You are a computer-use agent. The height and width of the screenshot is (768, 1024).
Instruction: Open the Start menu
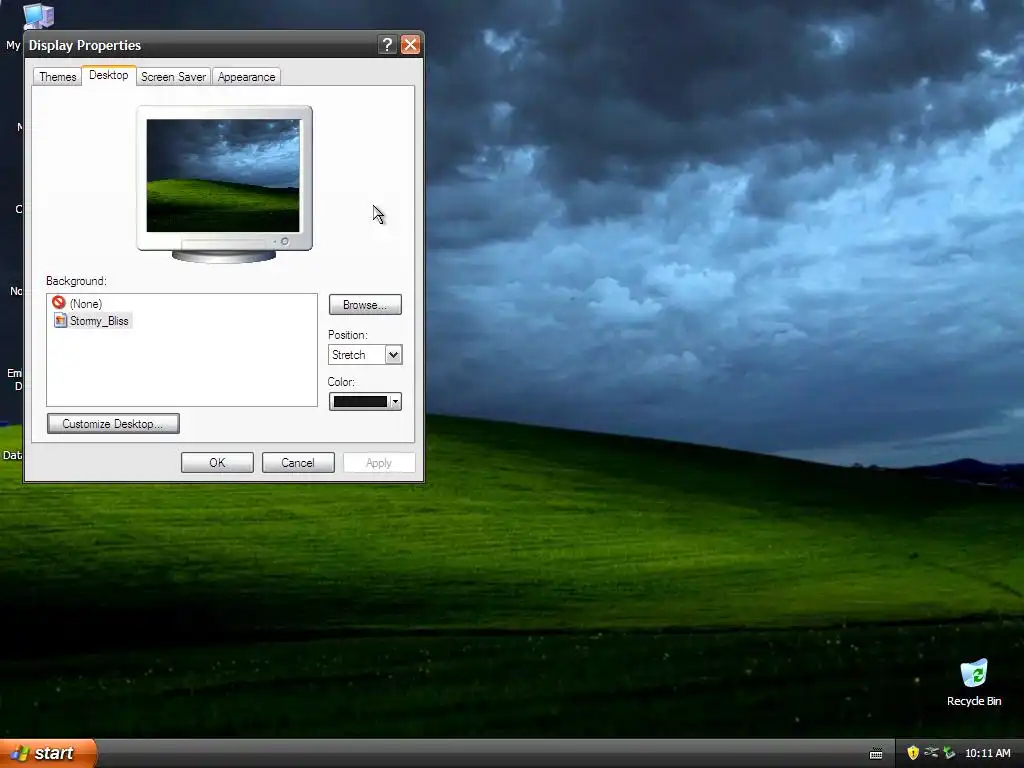click(48, 753)
